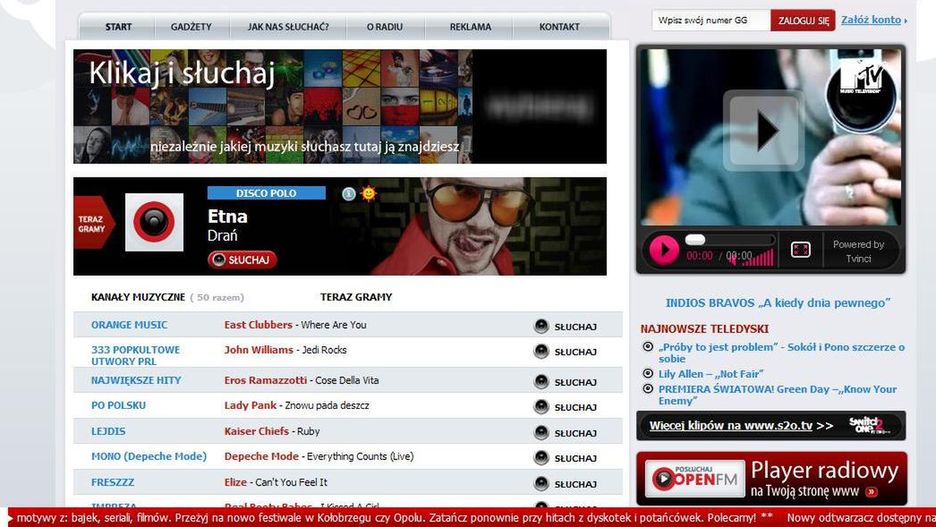Open the KONTAKT tab
936x527 pixels.
(559, 27)
